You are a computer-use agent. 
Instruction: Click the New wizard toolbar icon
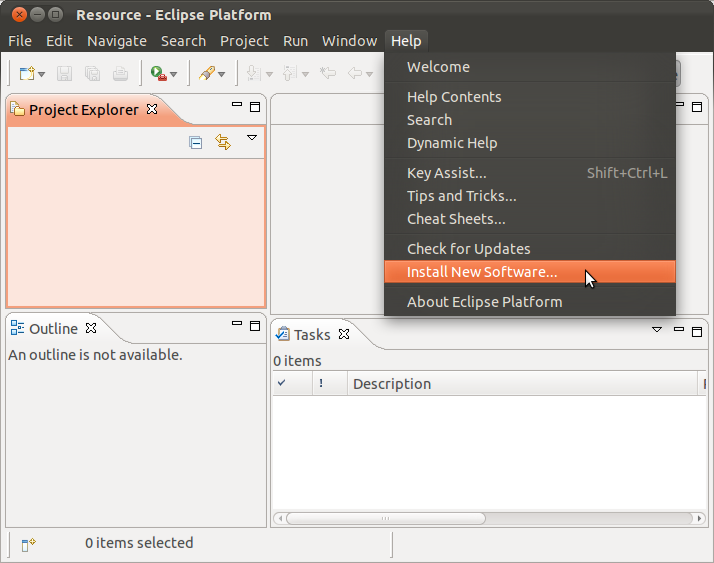click(x=27, y=73)
